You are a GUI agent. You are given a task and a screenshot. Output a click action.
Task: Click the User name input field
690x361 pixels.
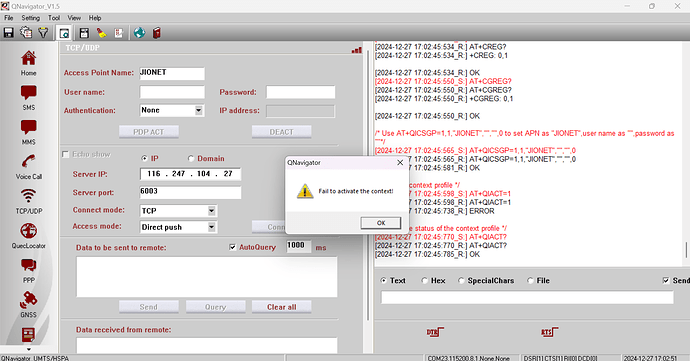(x=172, y=92)
